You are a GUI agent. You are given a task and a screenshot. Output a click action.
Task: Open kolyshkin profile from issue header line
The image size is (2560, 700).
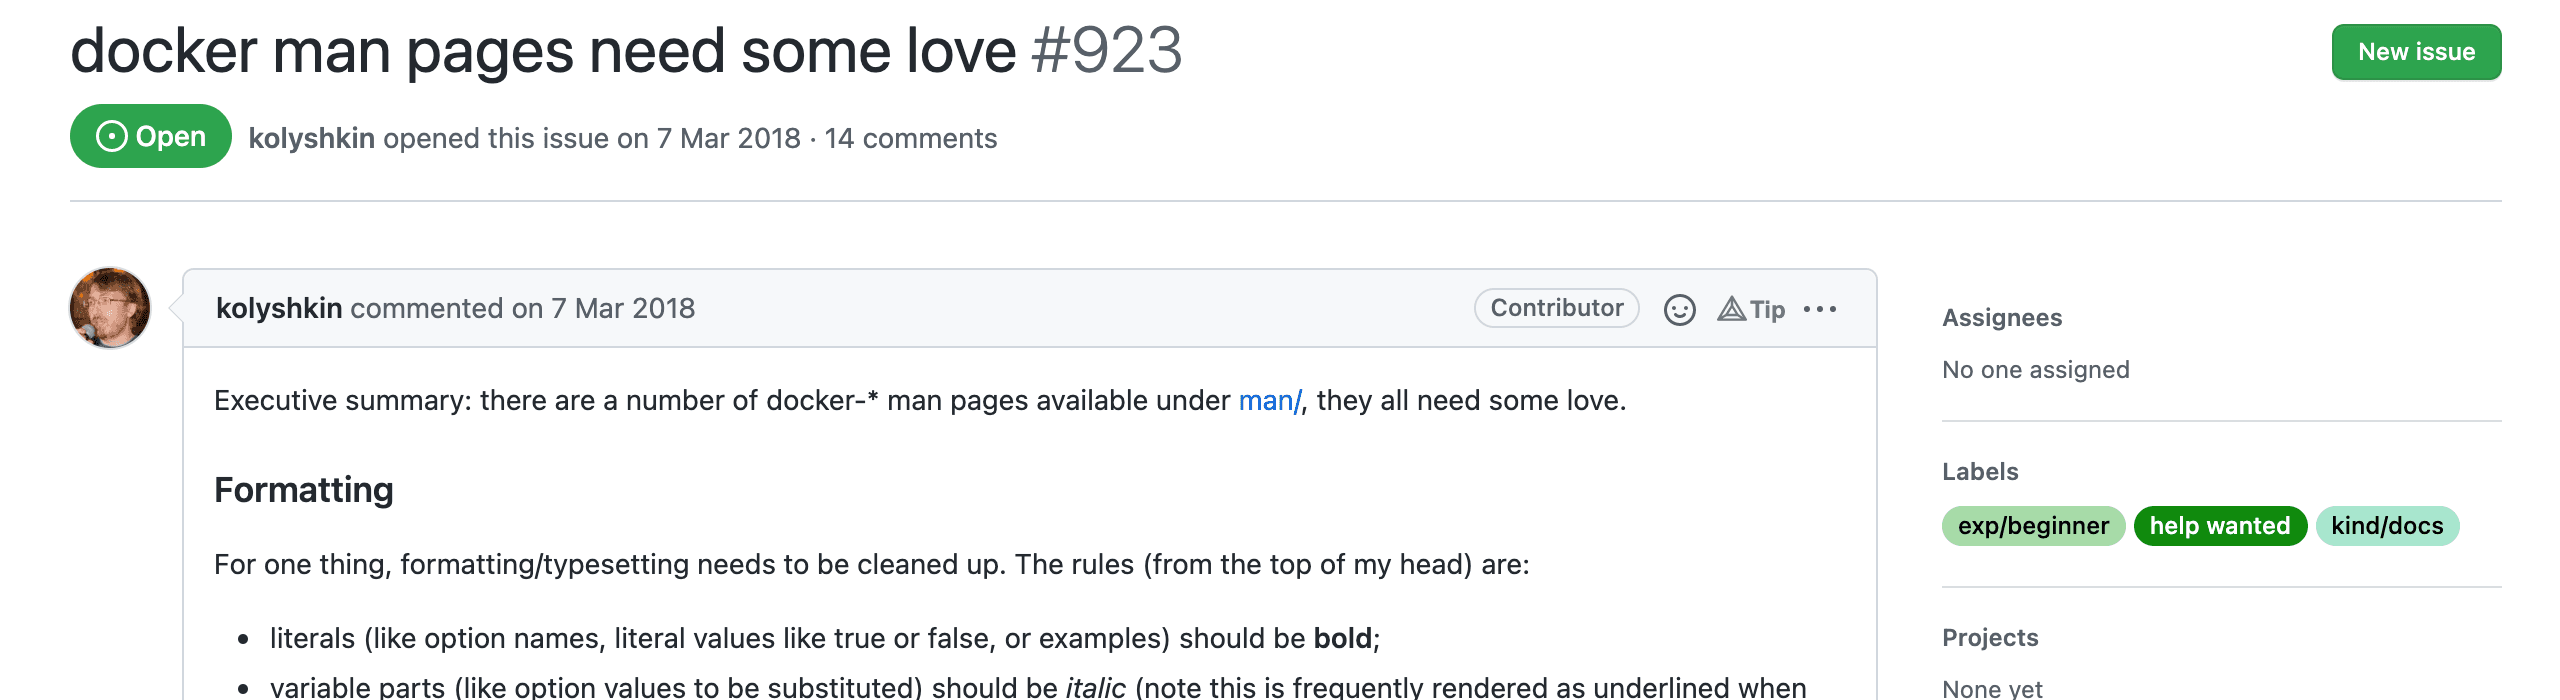pyautogui.click(x=311, y=138)
